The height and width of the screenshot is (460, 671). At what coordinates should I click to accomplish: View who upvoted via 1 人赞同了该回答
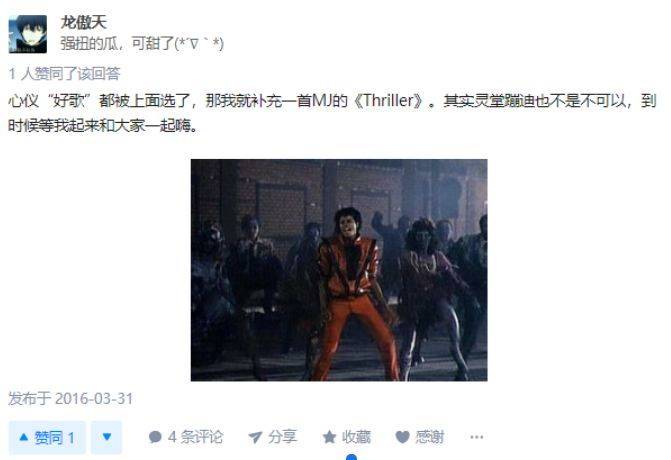point(64,74)
